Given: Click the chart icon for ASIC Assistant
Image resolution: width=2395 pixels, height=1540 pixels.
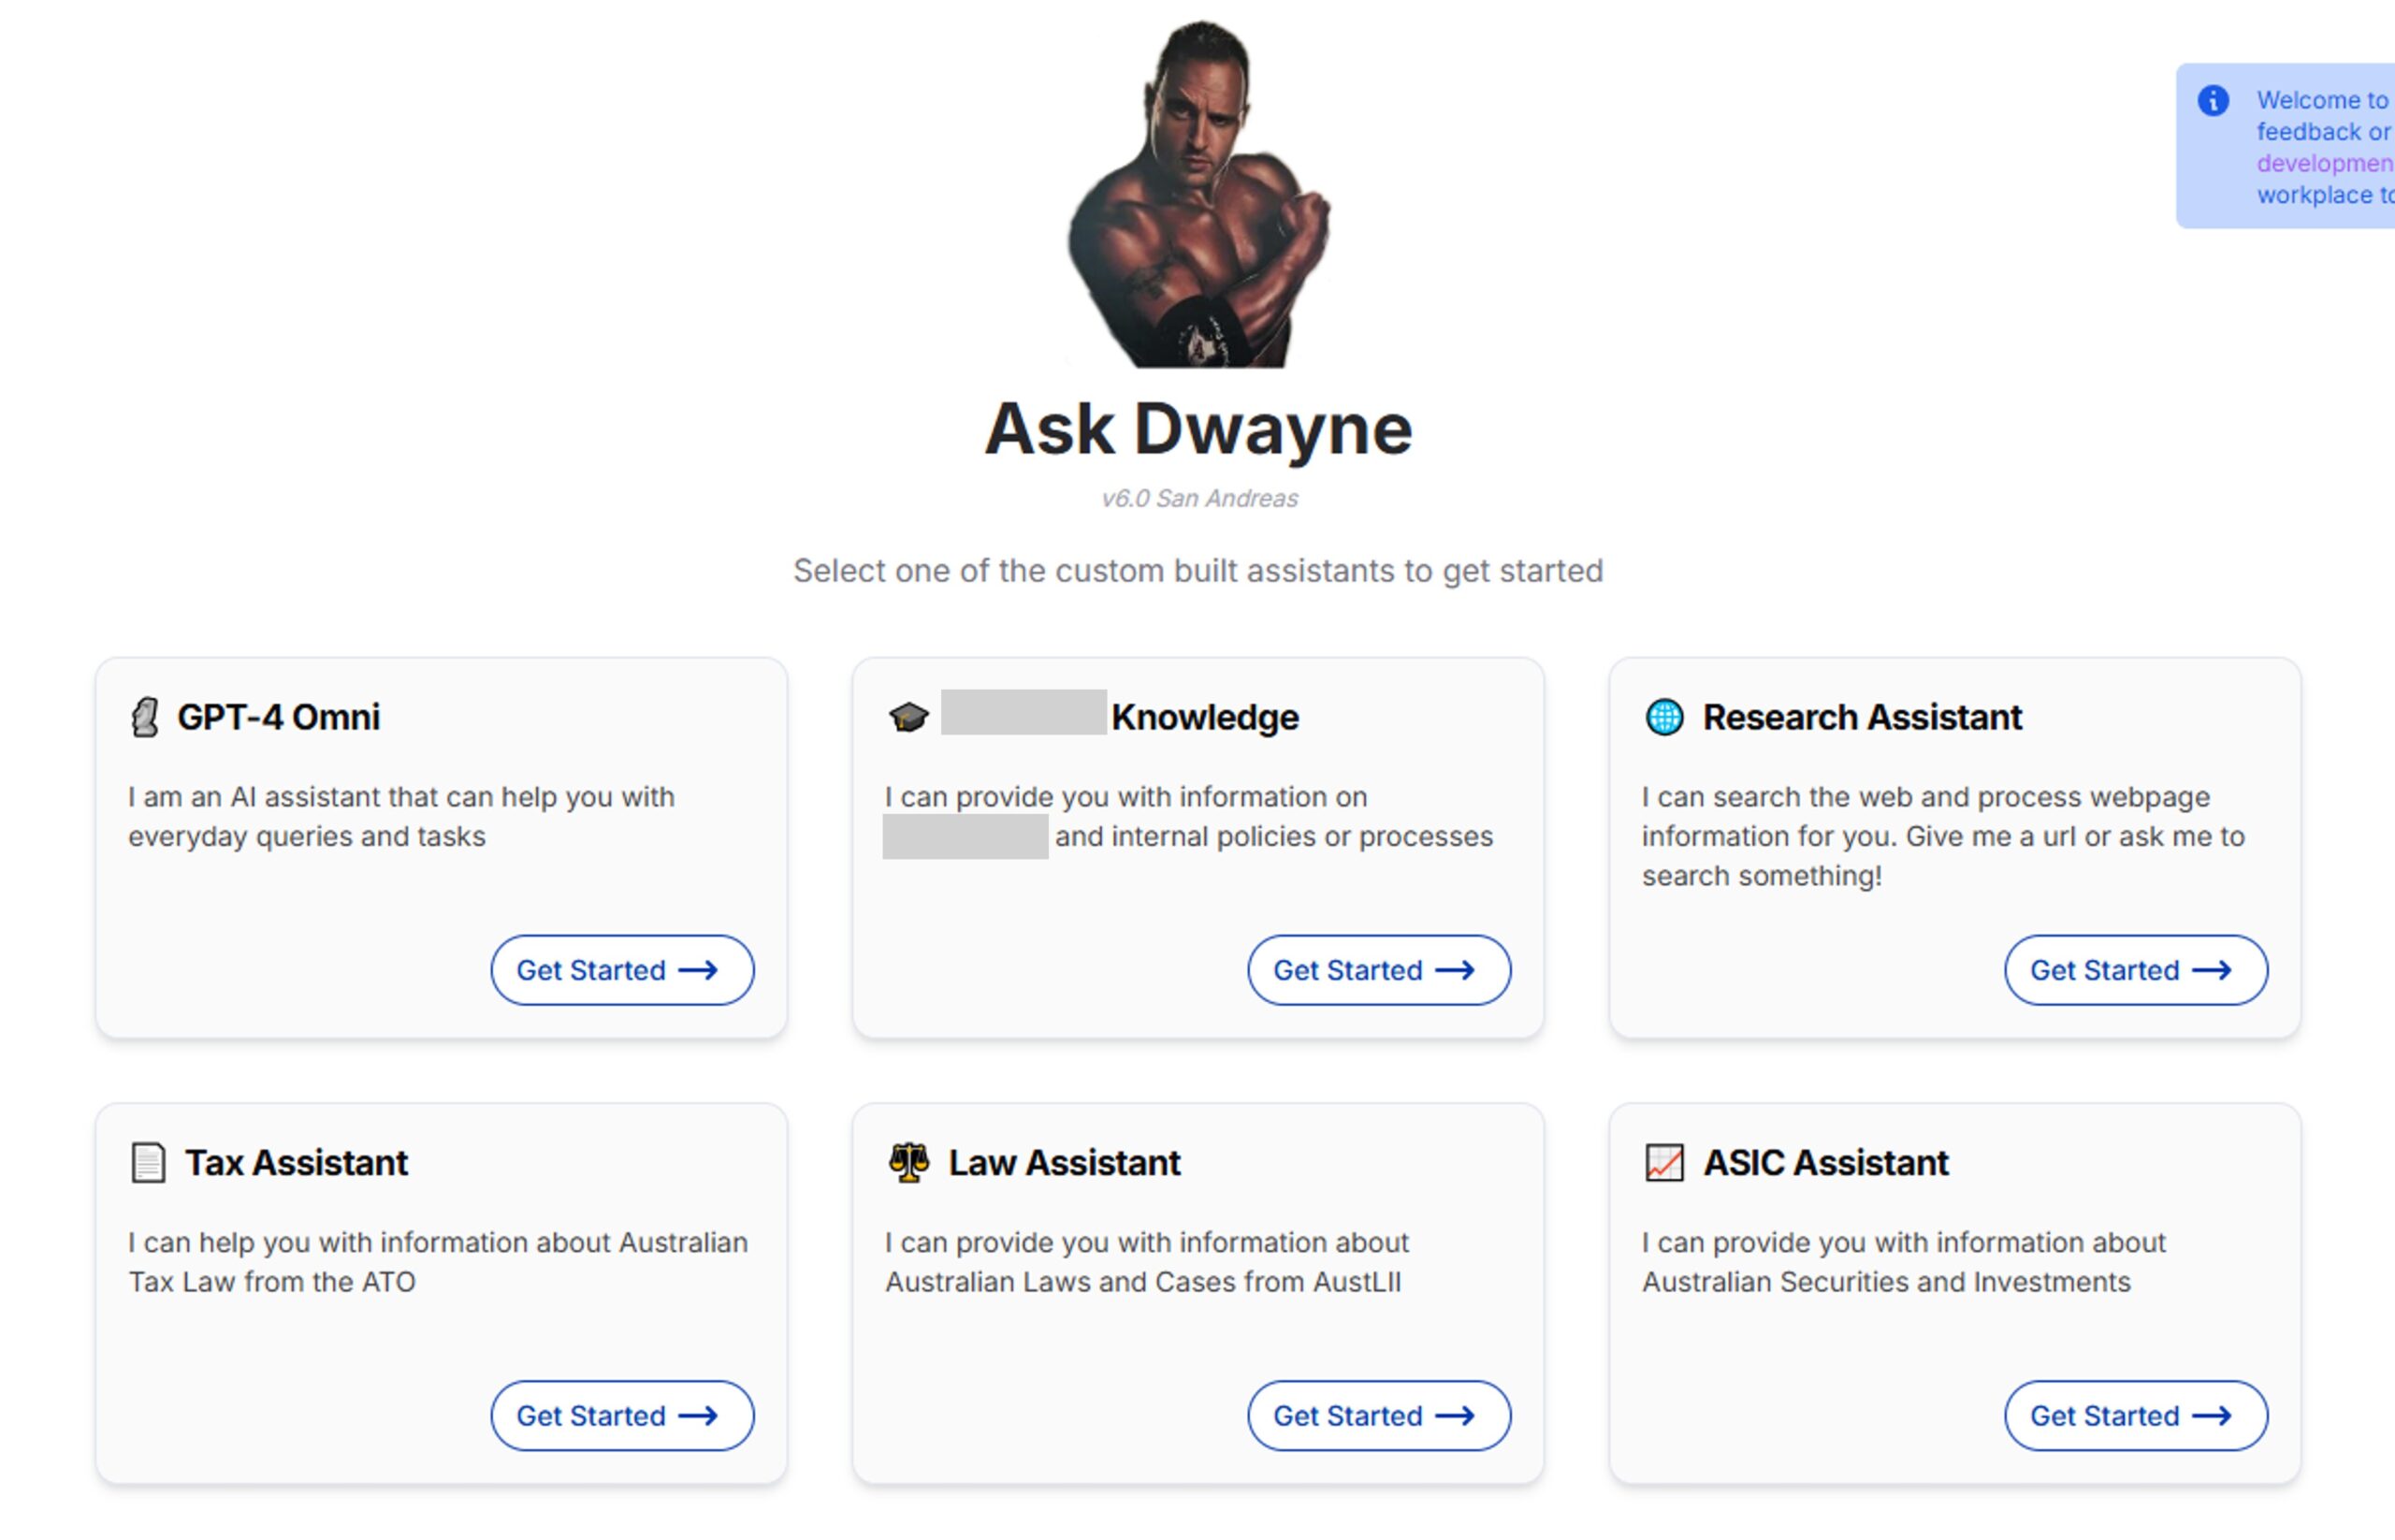Looking at the screenshot, I should pyautogui.click(x=1664, y=1162).
